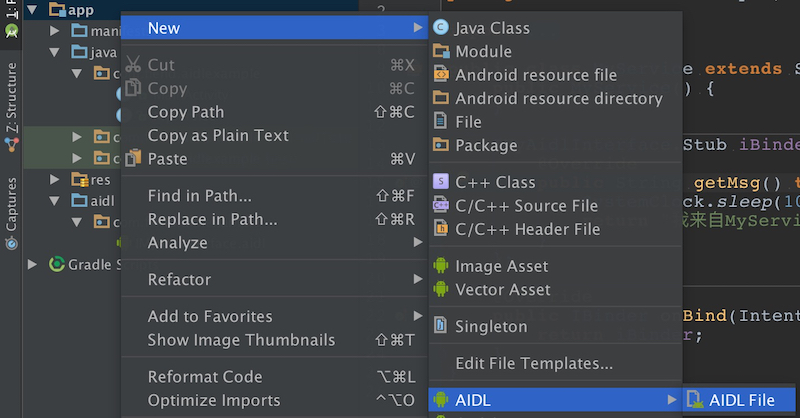
Task: Click the AIDL android icon
Action: click(441, 400)
